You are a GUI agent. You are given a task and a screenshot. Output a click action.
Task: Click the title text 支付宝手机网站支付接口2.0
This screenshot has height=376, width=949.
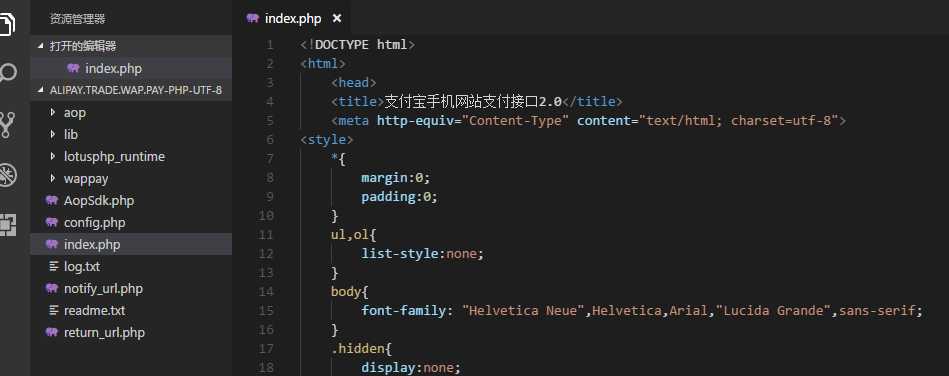473,102
